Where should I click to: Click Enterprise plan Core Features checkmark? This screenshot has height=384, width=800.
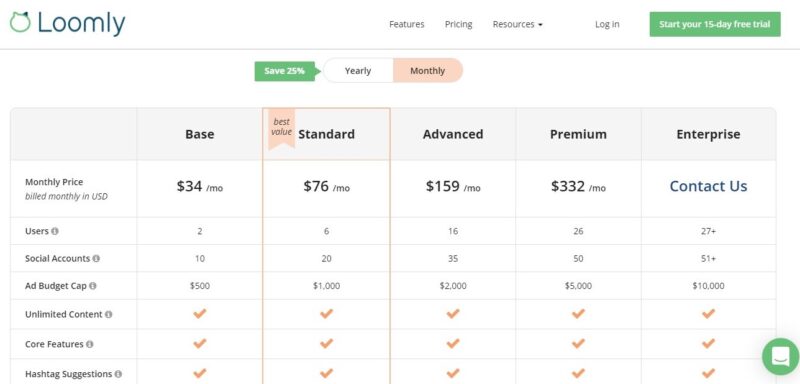[708, 344]
